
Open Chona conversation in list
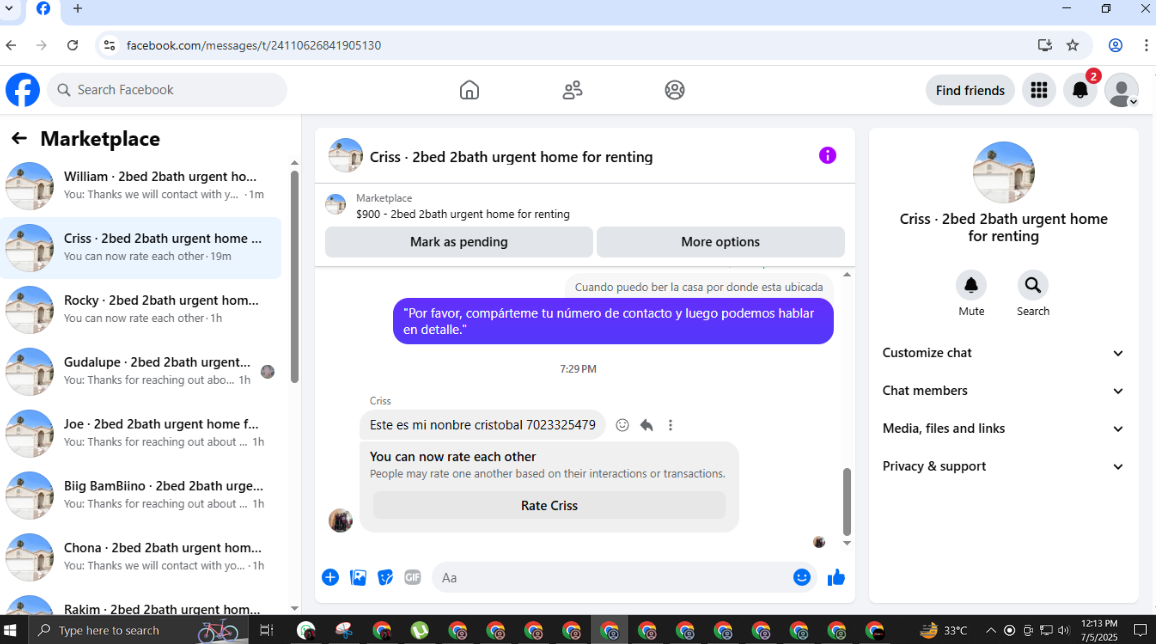pyautogui.click(x=142, y=557)
